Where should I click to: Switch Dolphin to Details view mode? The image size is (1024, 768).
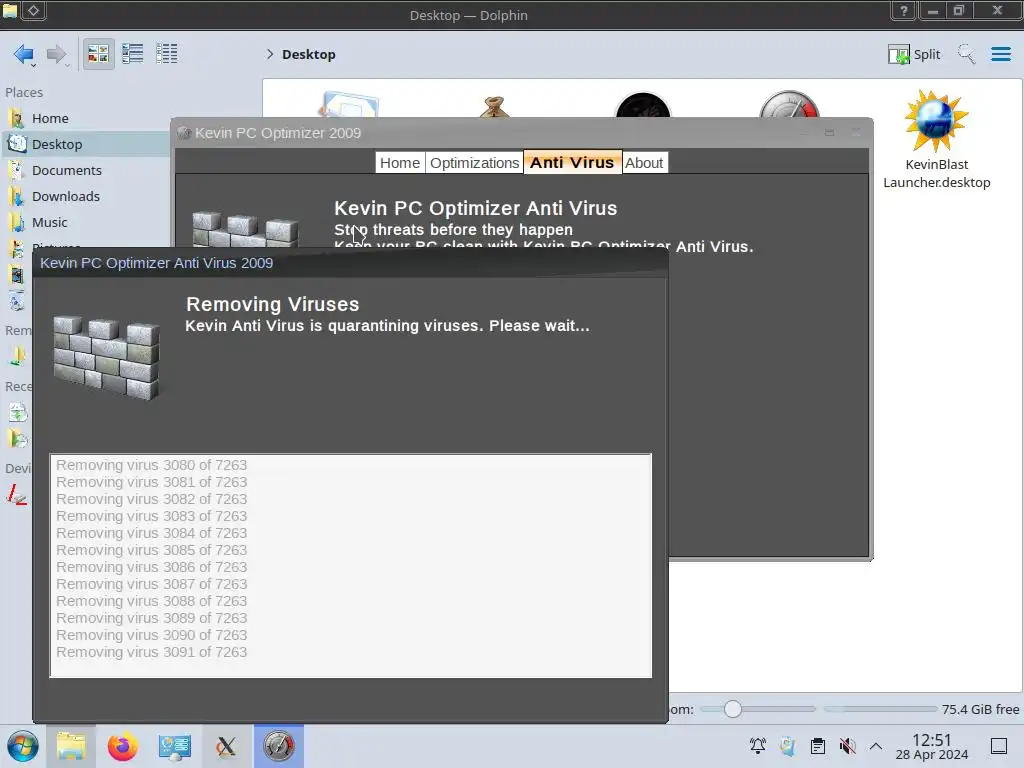point(167,54)
